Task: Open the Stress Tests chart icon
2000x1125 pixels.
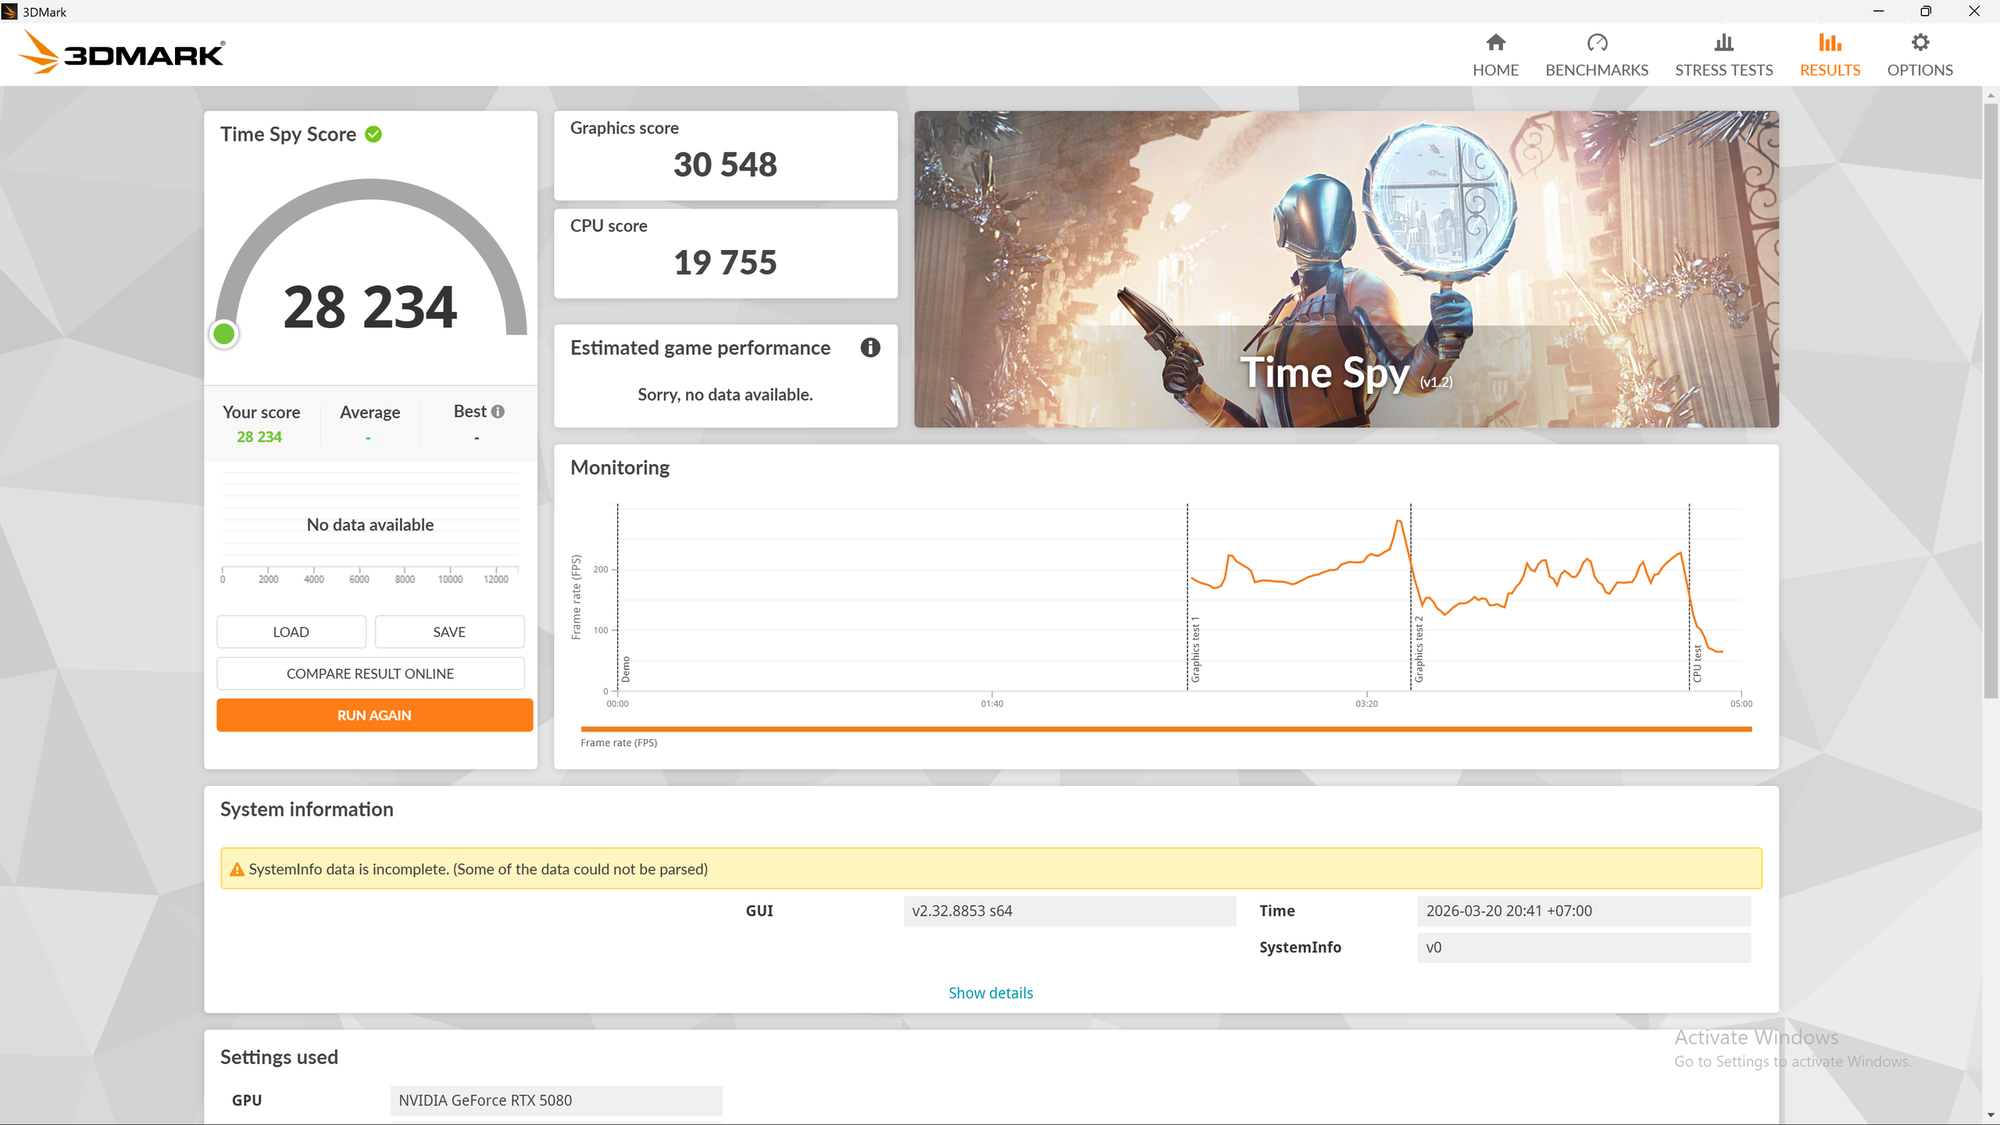Action: point(1723,42)
